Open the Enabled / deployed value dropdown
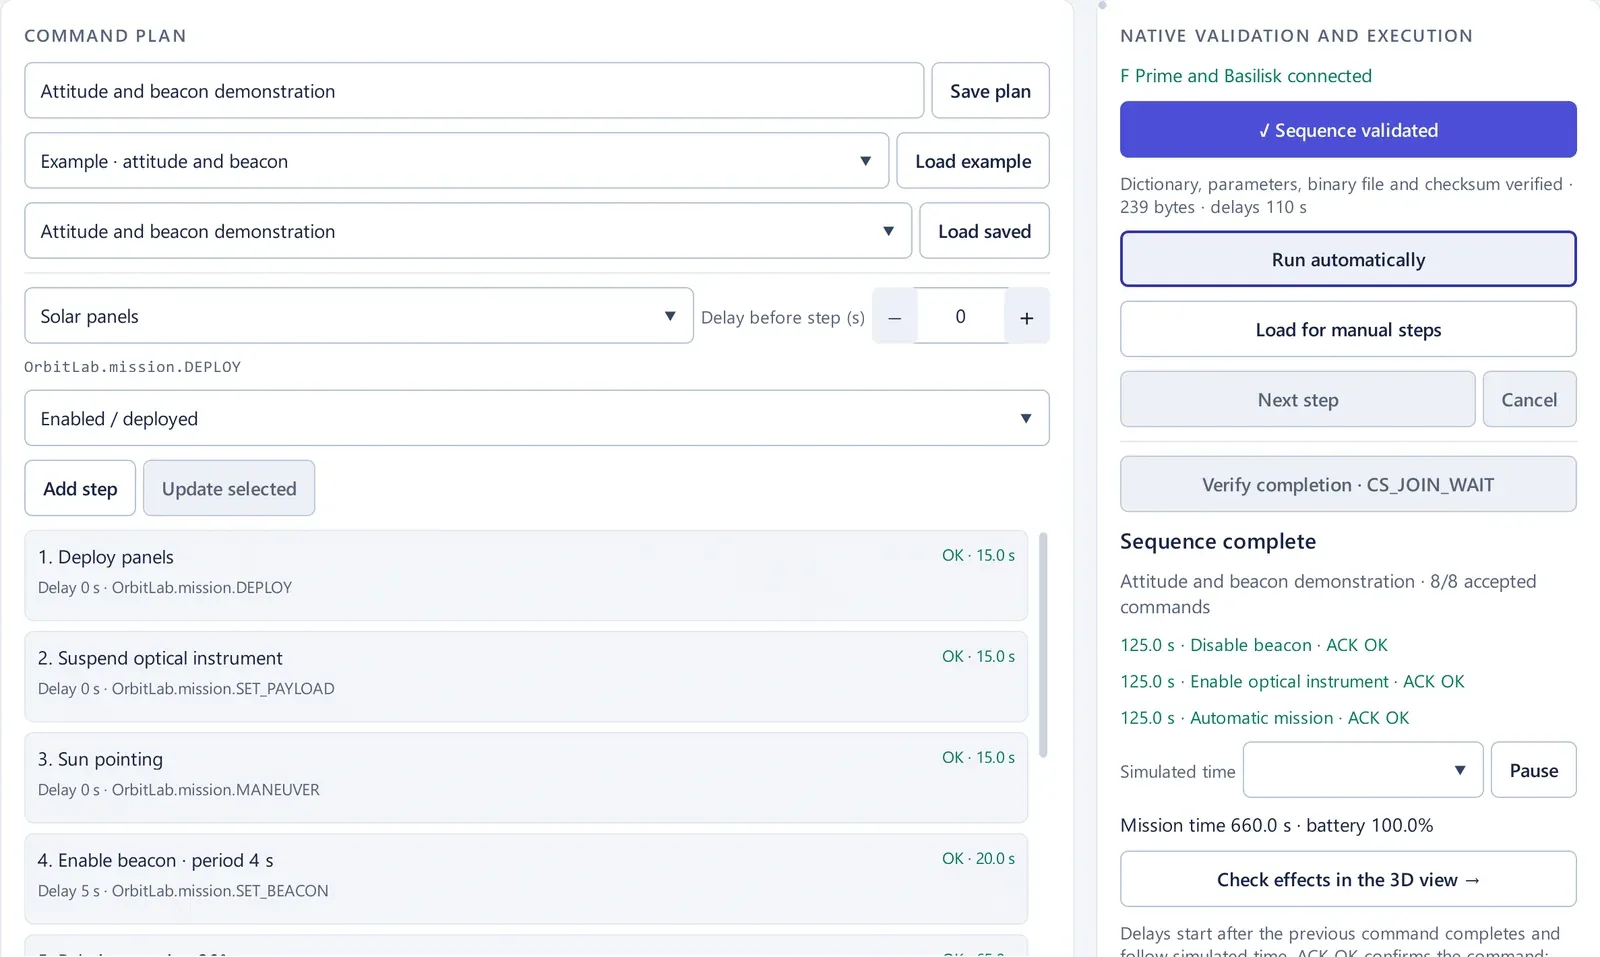The height and width of the screenshot is (957, 1600). pos(537,418)
